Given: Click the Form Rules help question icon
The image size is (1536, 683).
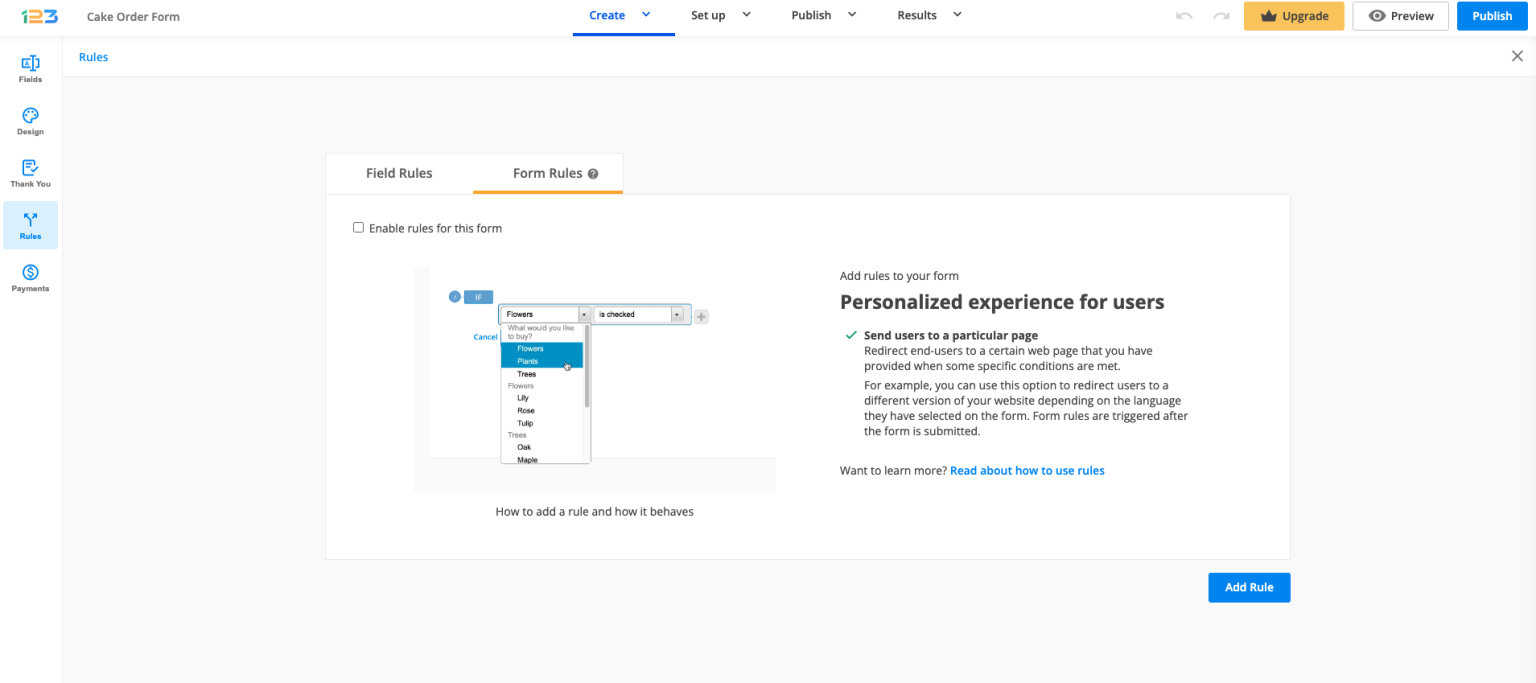Looking at the screenshot, I should (593, 174).
